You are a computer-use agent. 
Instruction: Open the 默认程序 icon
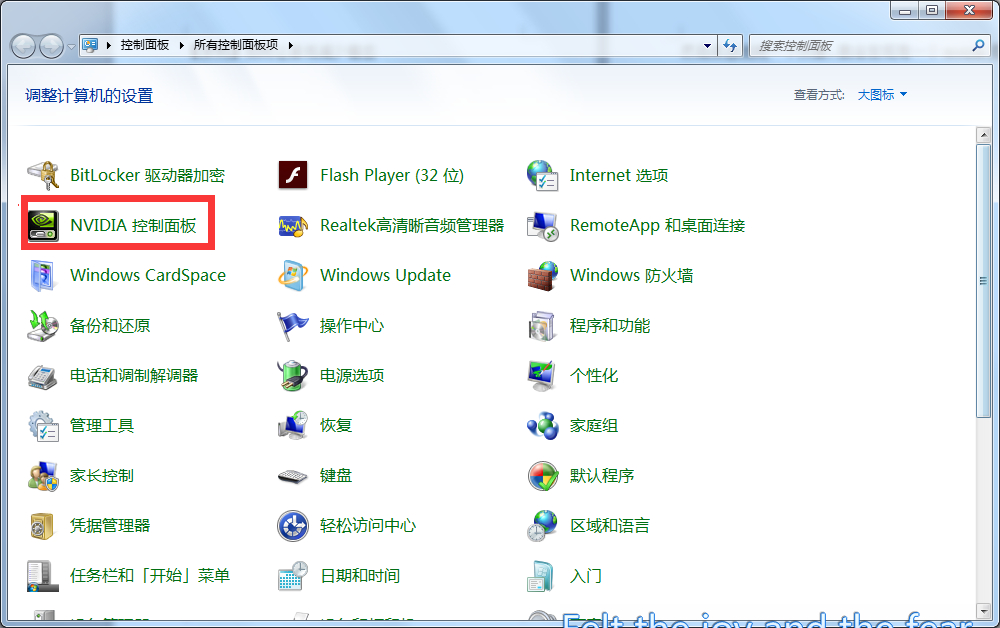543,476
